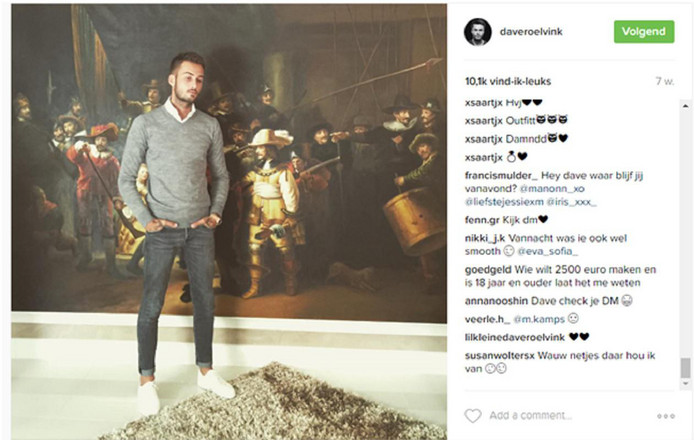Open francismulder_ commenter profile

tap(501, 176)
